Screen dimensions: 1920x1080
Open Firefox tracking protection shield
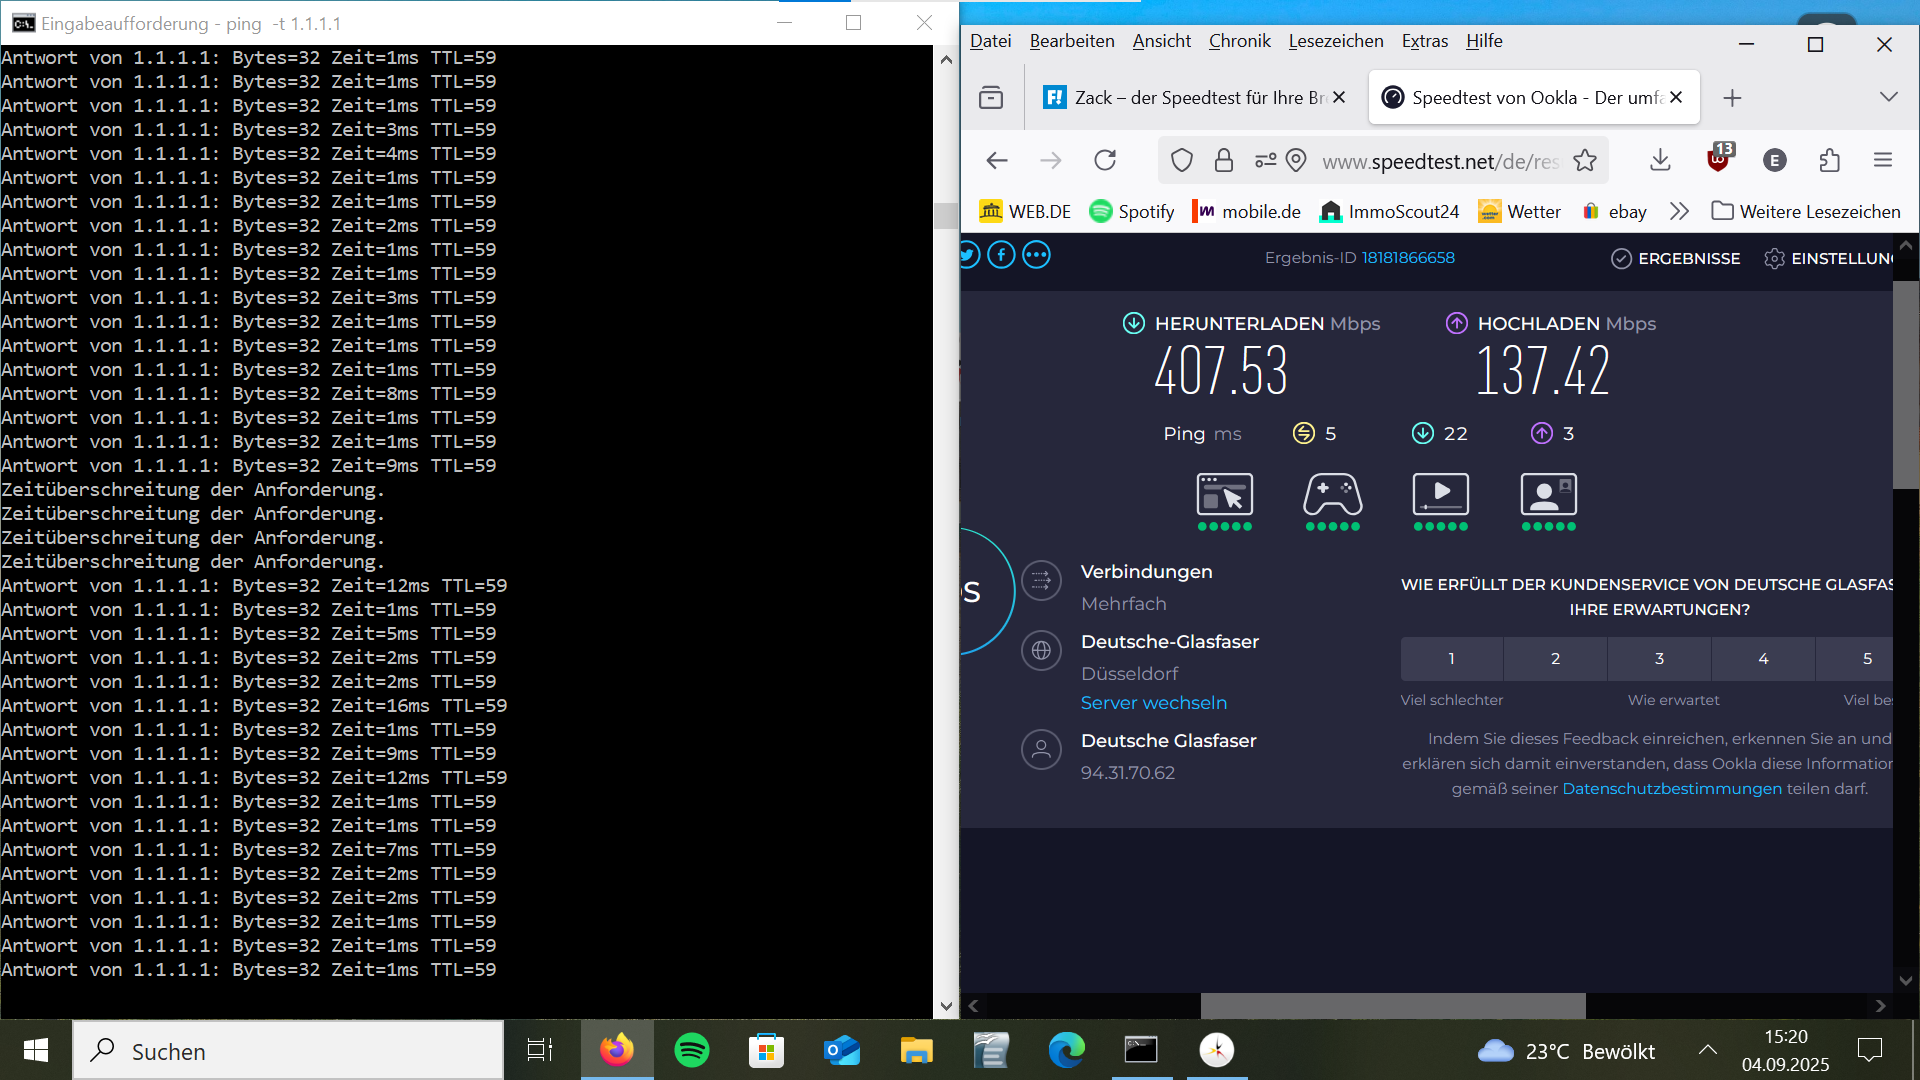click(x=1182, y=160)
